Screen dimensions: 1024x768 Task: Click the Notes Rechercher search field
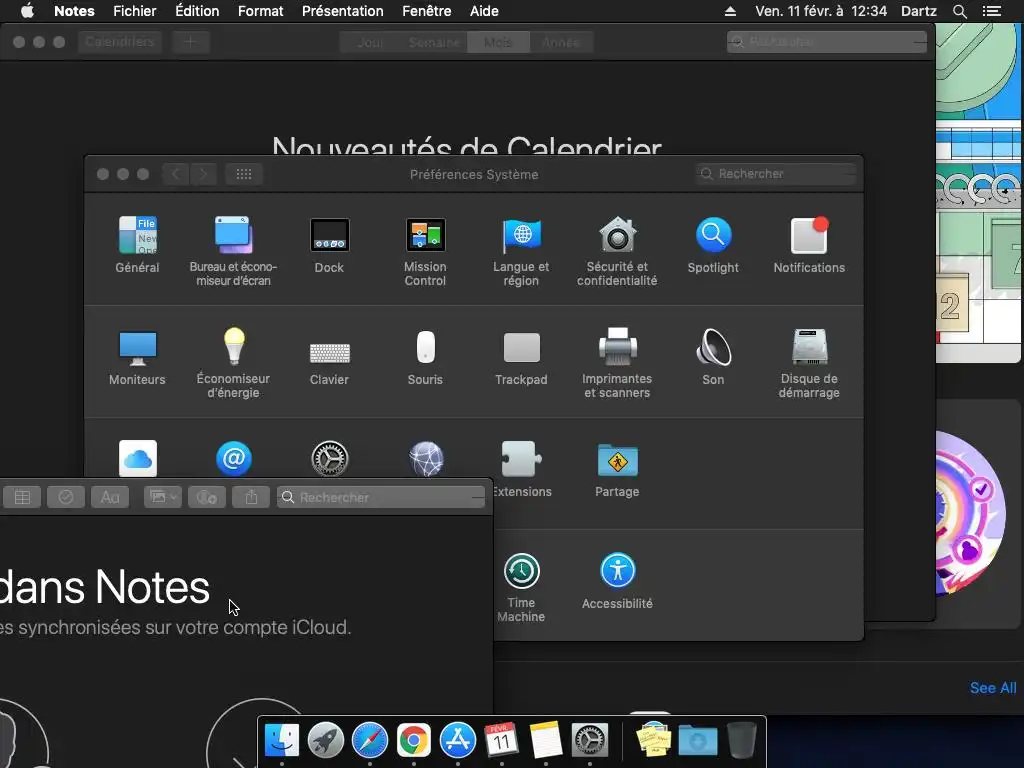click(x=381, y=497)
